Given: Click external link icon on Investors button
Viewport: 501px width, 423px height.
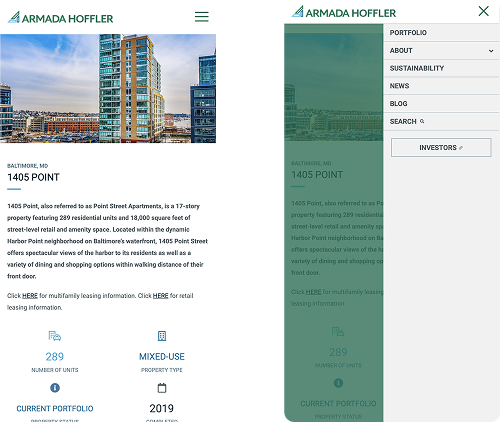Looking at the screenshot, I should click(461, 148).
